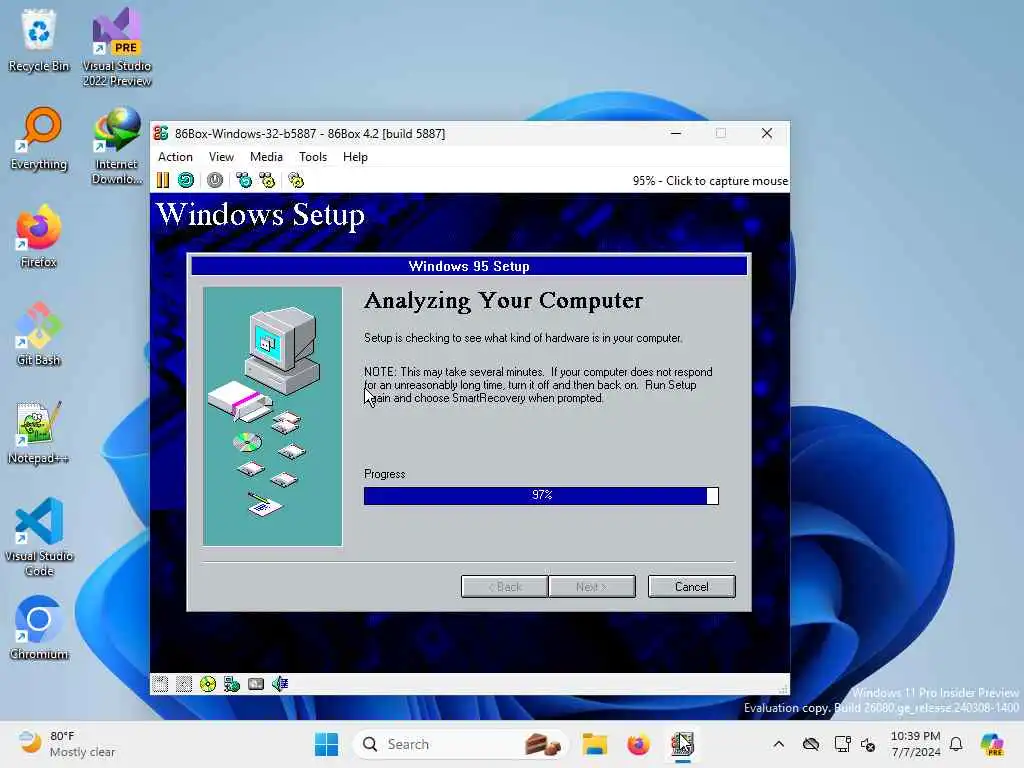Open 86Box settings gear icon

[296, 180]
